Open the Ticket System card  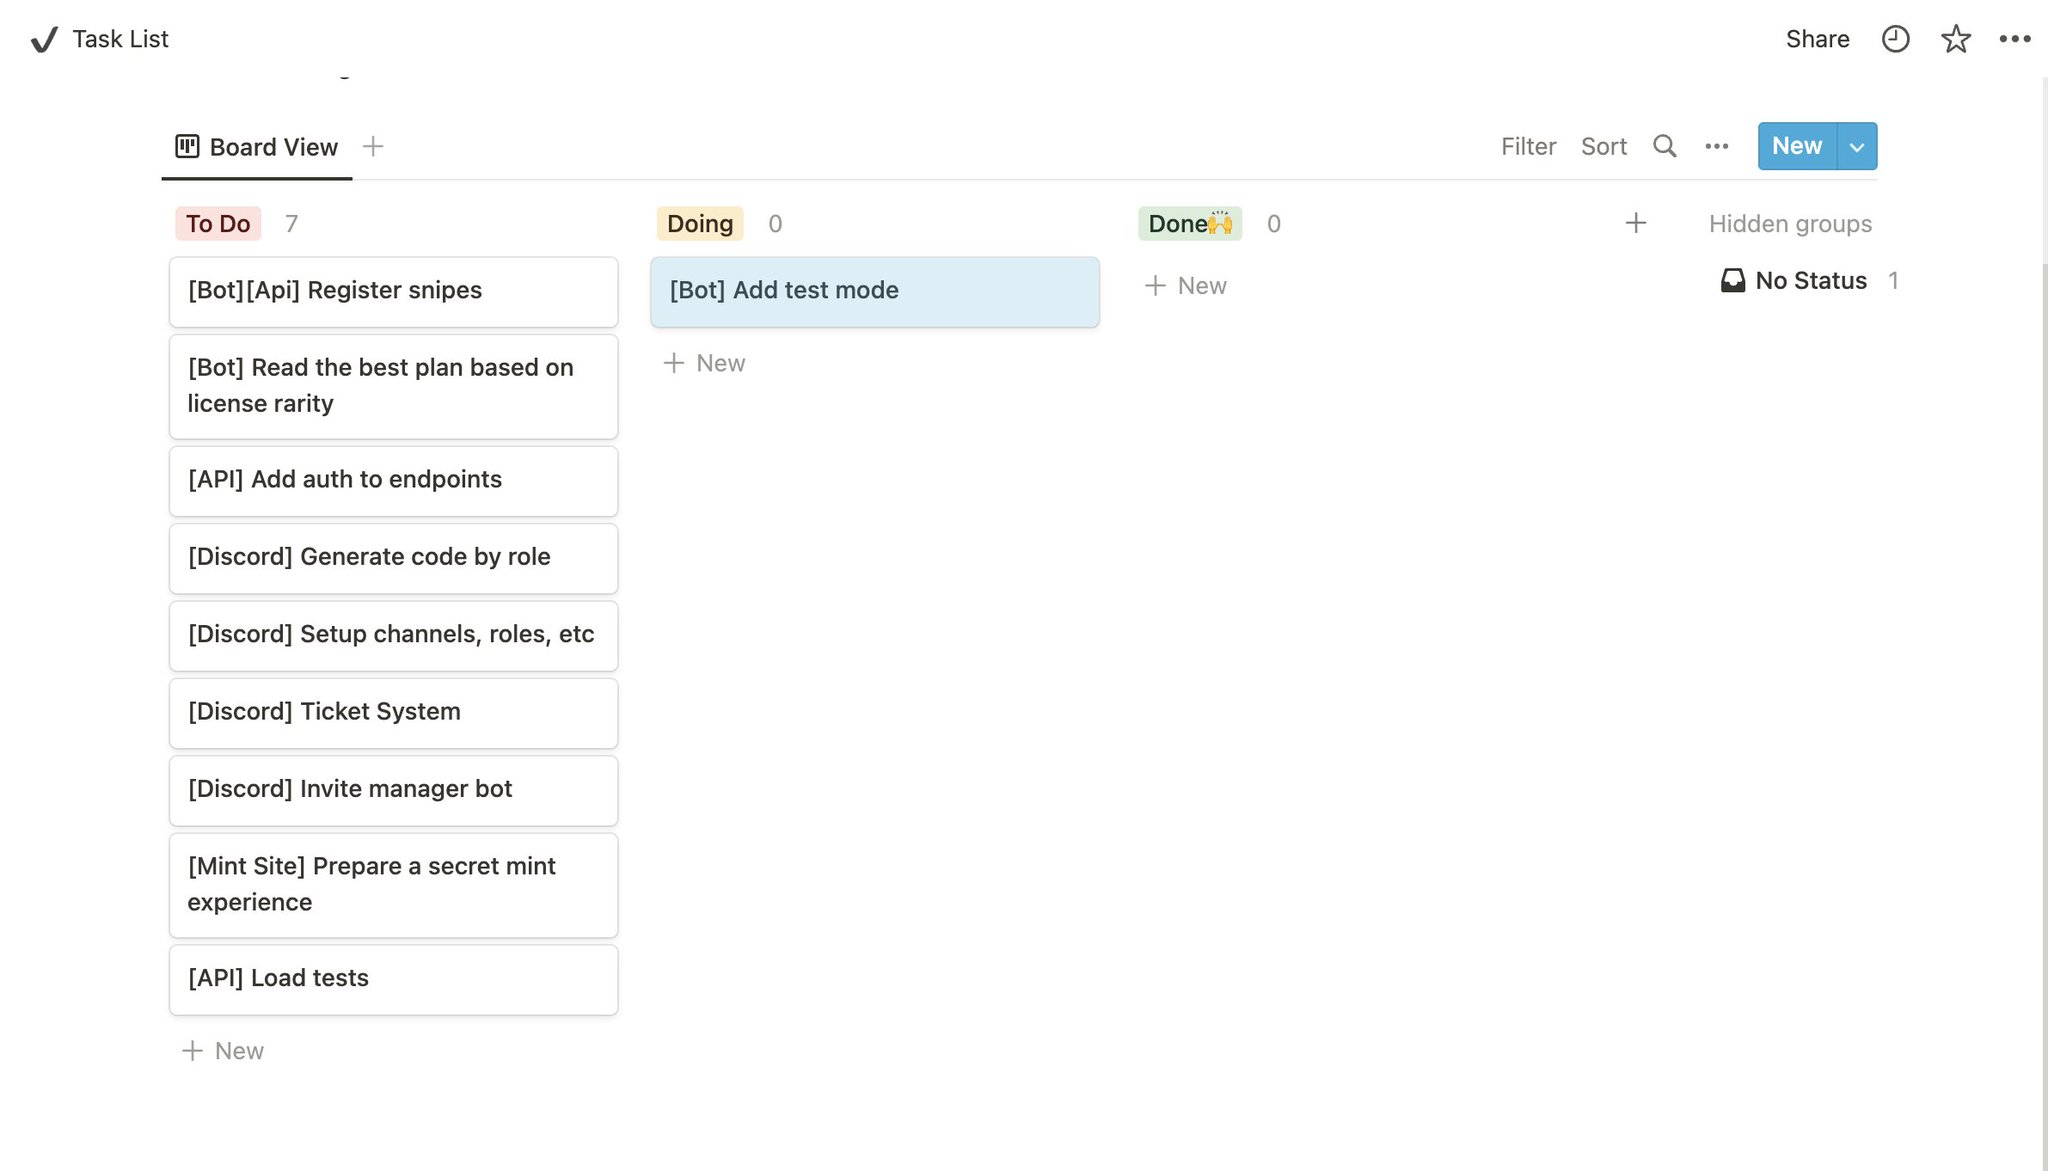[x=393, y=712]
